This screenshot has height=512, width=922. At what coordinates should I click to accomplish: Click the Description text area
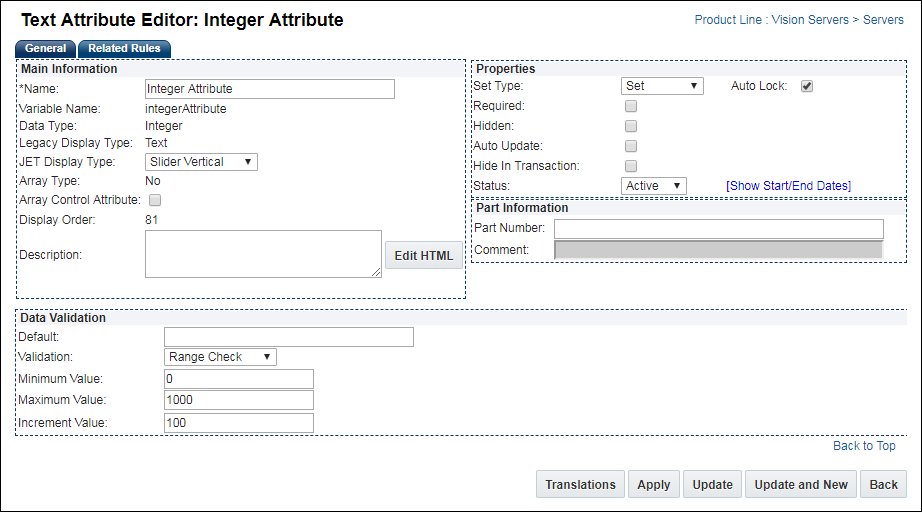point(263,254)
